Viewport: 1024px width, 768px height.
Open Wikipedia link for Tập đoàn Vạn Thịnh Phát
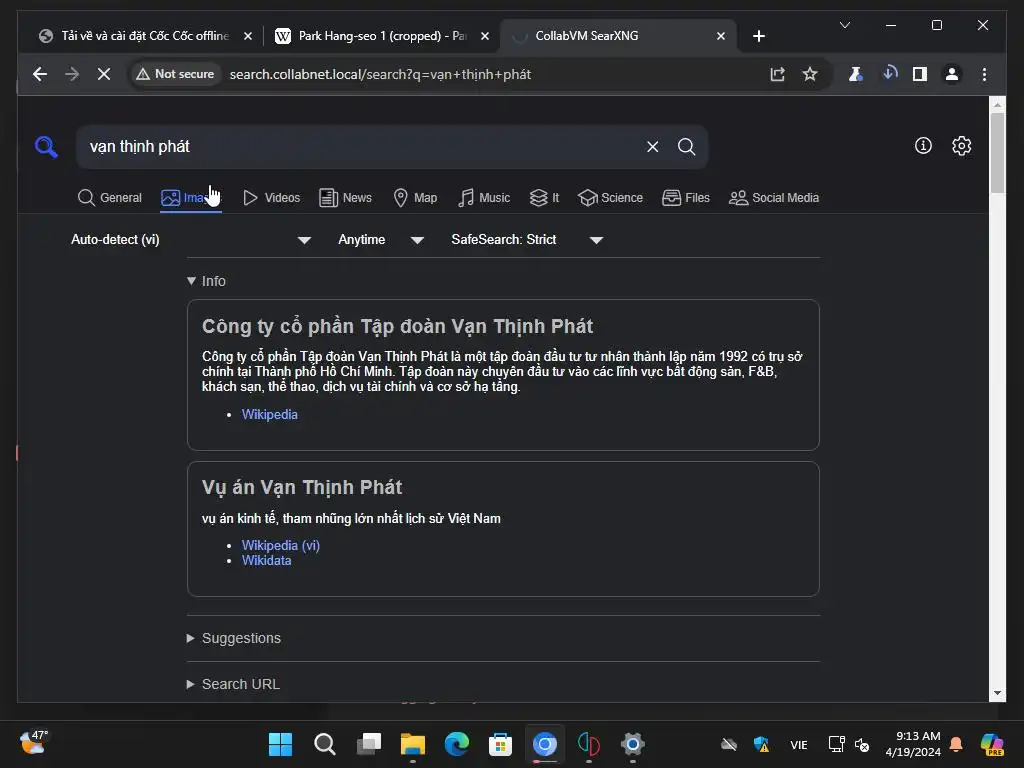[x=270, y=414]
